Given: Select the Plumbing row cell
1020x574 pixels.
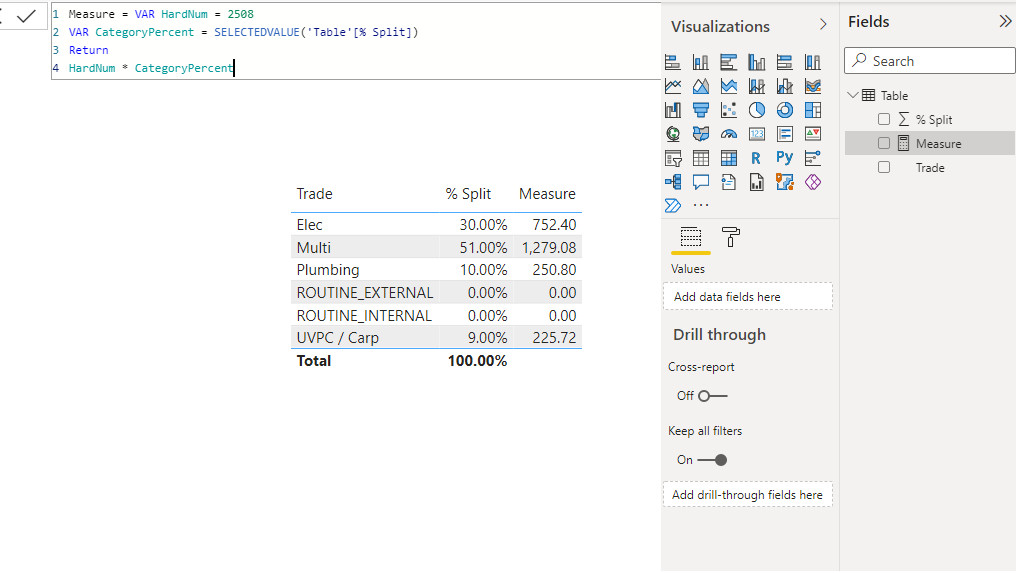Looking at the screenshot, I should 328,270.
